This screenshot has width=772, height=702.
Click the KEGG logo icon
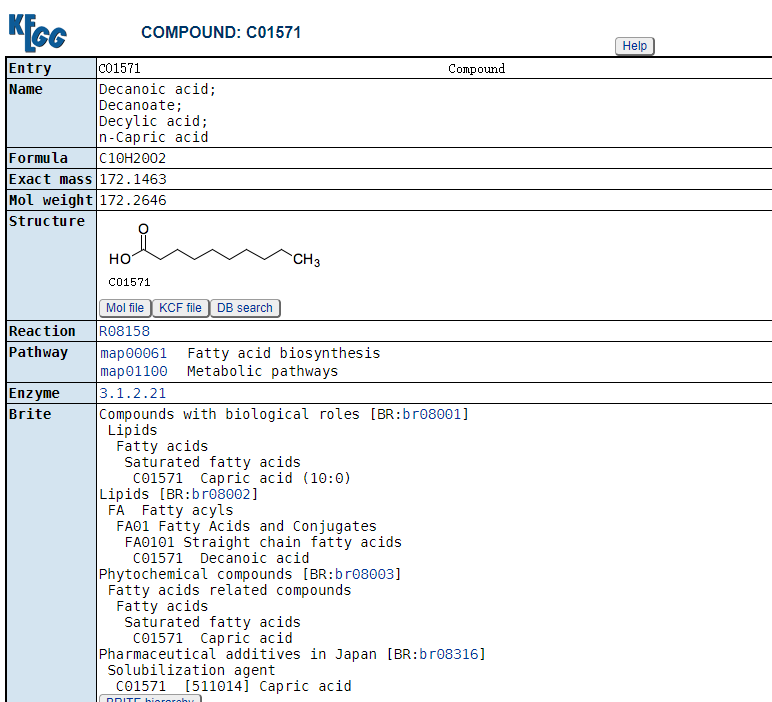38,32
